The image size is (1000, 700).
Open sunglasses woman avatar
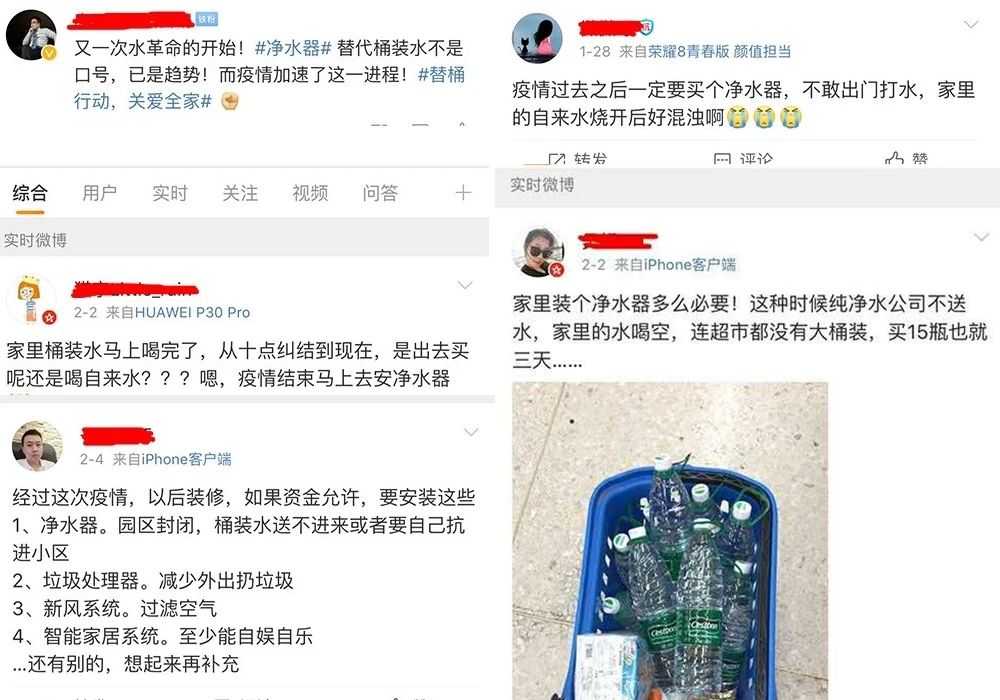coord(538,252)
